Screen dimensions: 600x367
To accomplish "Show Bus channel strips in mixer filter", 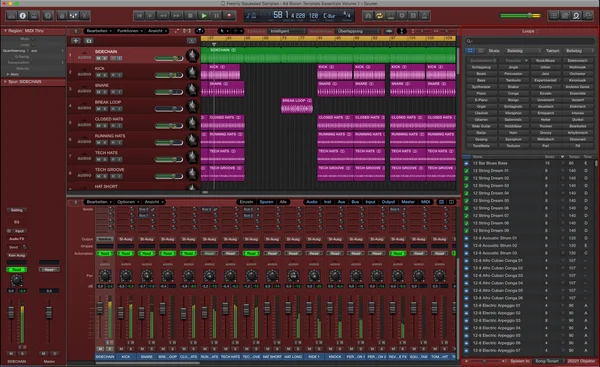I will coord(355,202).
